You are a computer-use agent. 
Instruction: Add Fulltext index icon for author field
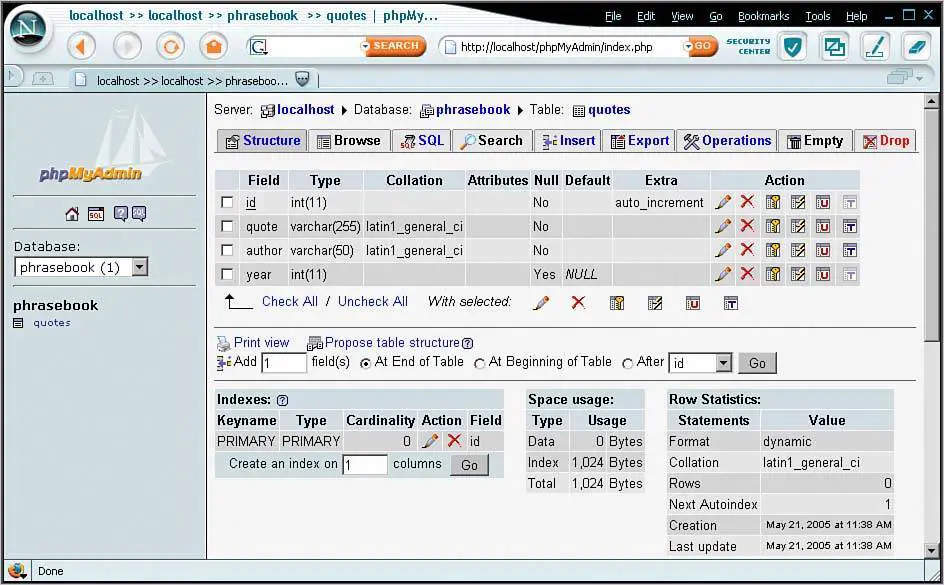[x=849, y=250]
